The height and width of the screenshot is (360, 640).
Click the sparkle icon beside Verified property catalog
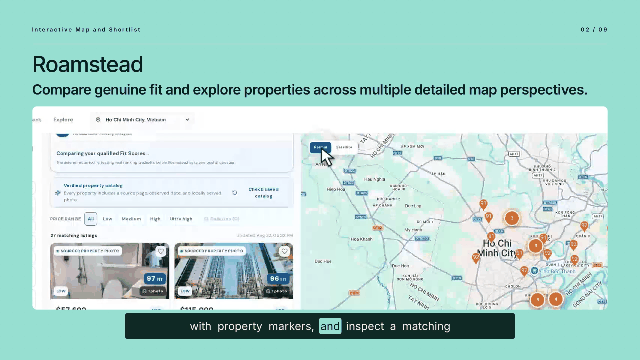58,193
